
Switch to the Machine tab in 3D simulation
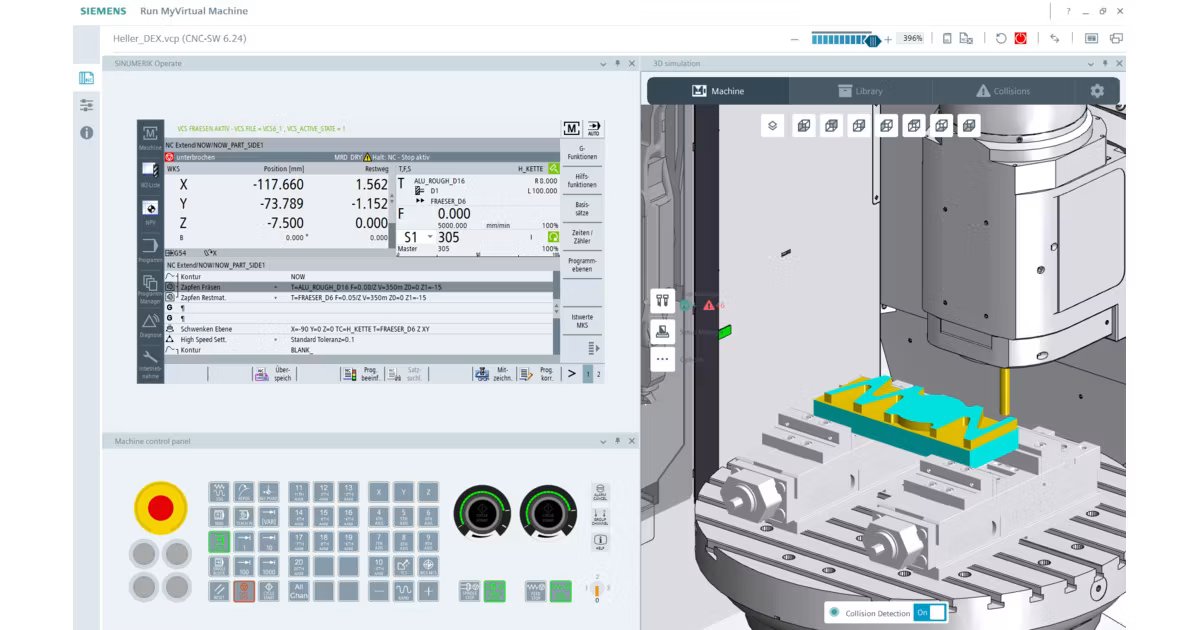[x=718, y=91]
